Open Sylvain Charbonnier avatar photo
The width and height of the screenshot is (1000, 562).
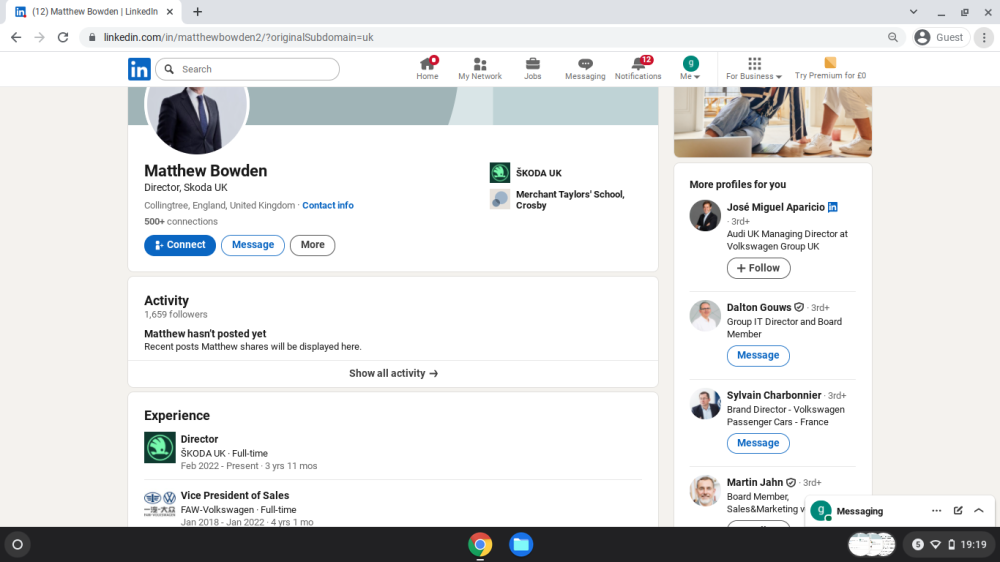coord(705,404)
